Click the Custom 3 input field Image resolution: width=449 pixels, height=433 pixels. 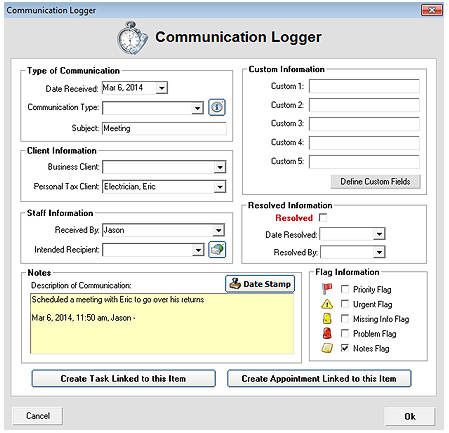(364, 124)
